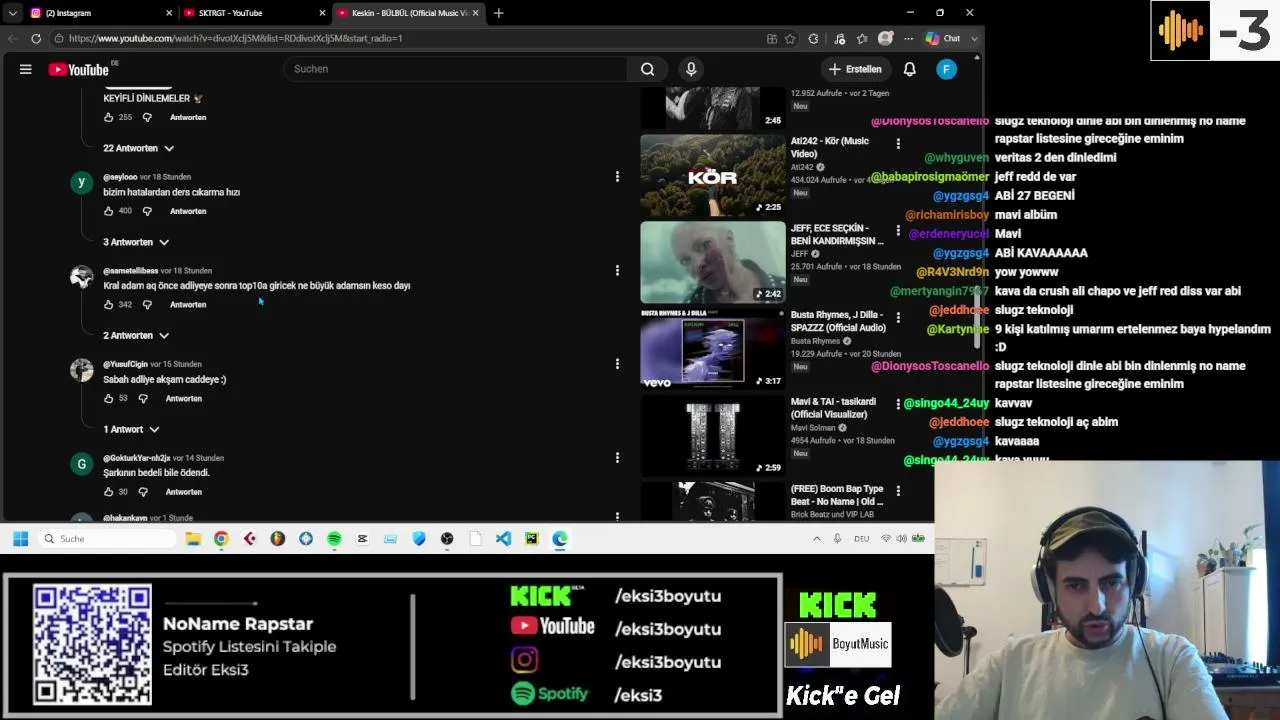Expand the 22 Antworten replies
The width and height of the screenshot is (1280, 720).
pyautogui.click(x=139, y=148)
